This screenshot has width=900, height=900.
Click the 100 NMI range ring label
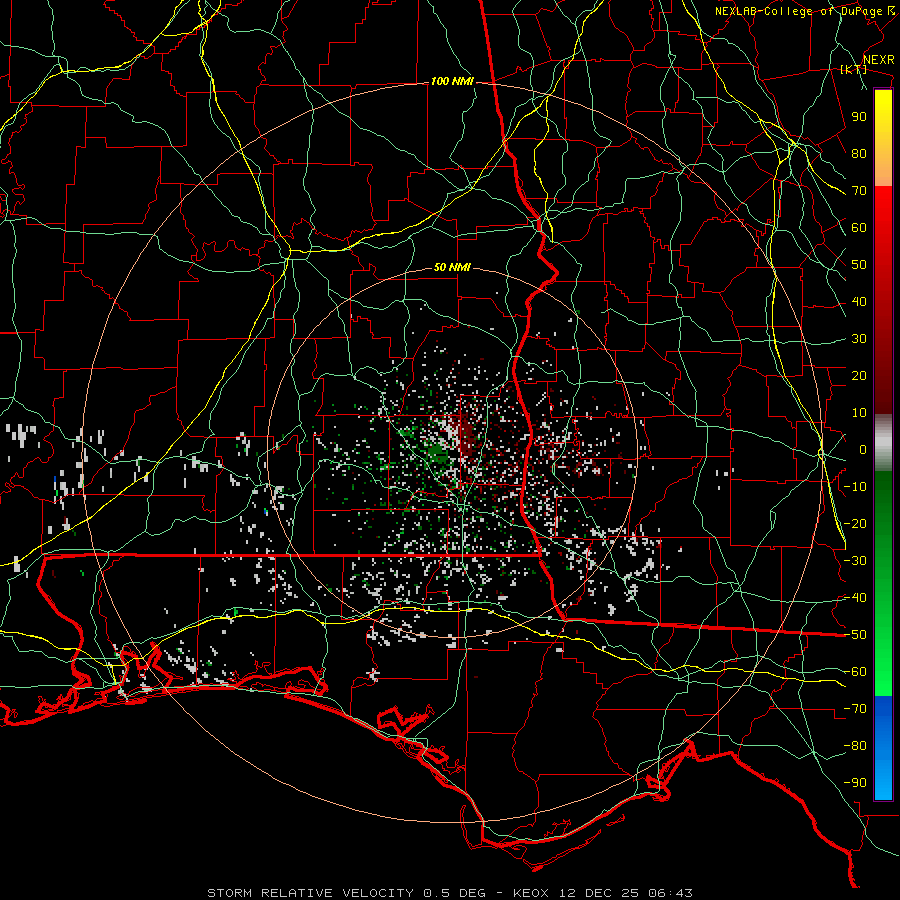452,82
